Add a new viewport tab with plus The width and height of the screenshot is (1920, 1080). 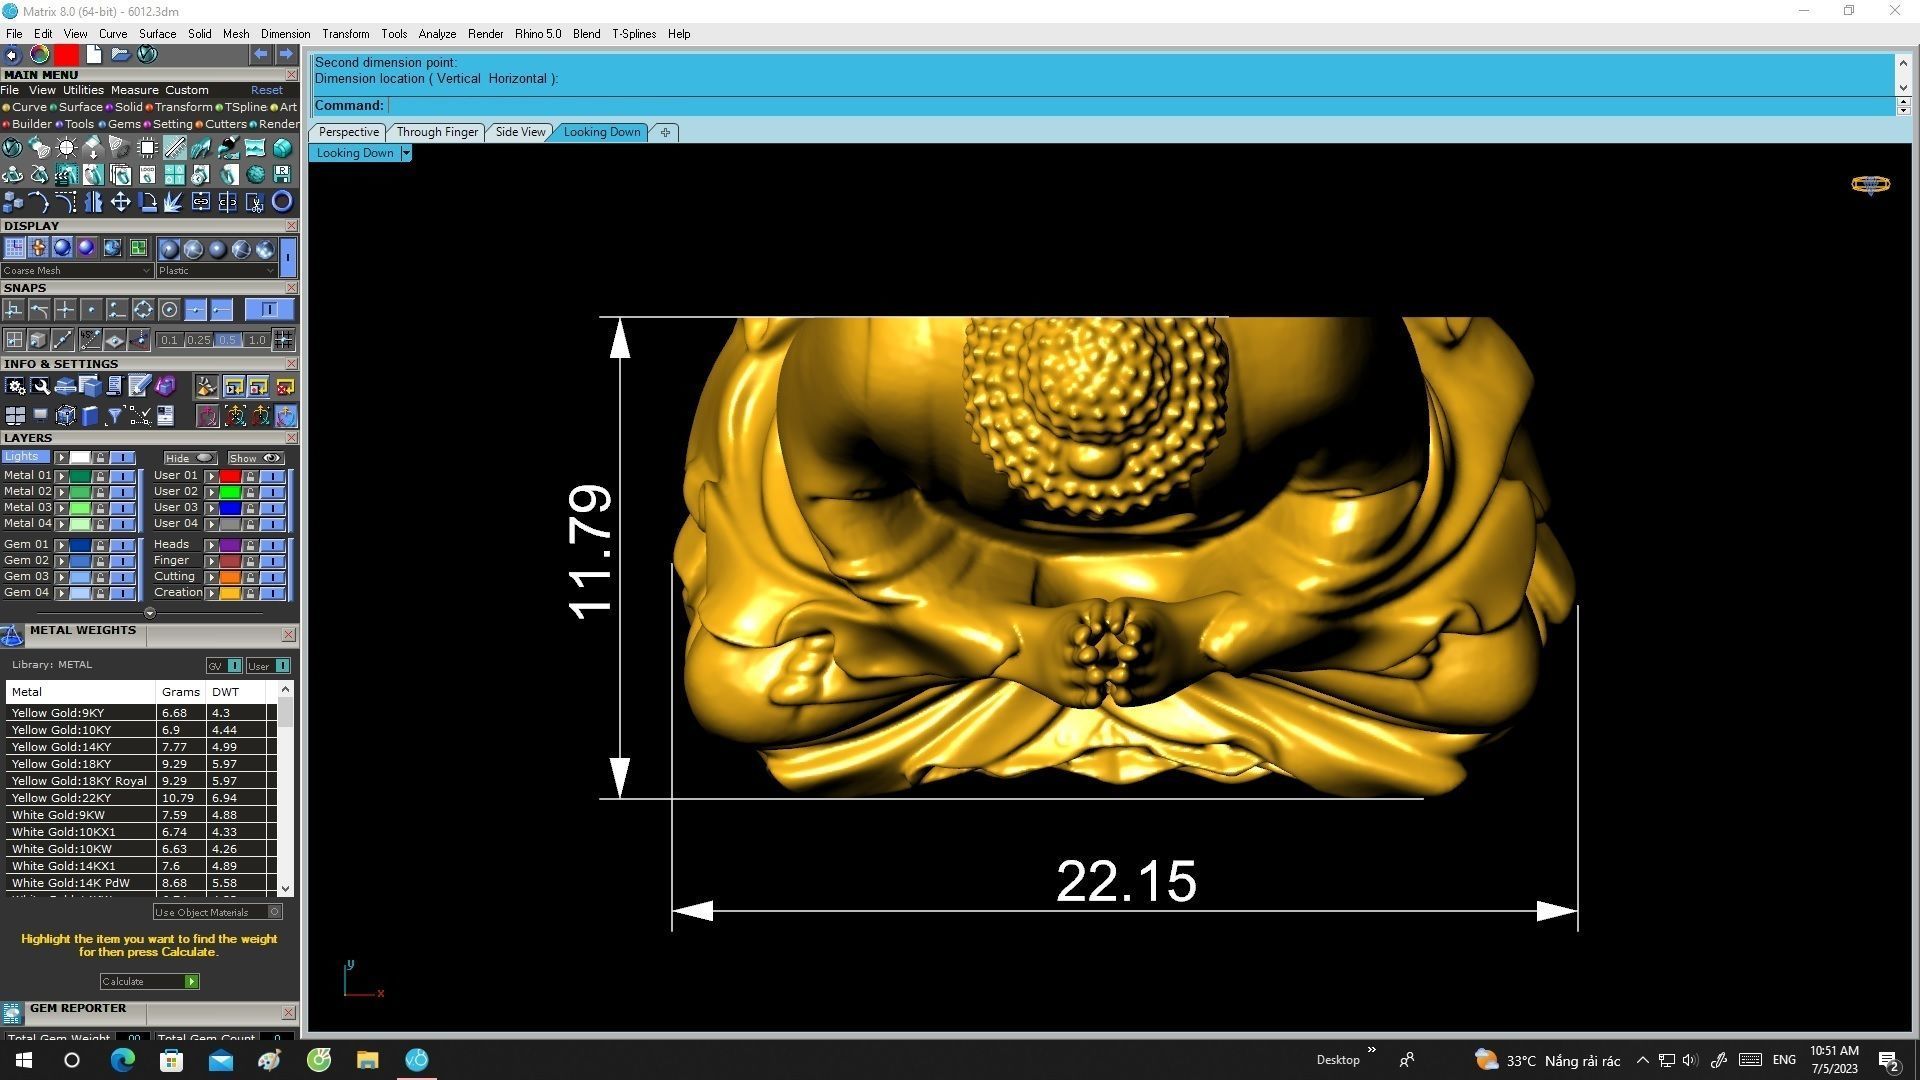665,132
